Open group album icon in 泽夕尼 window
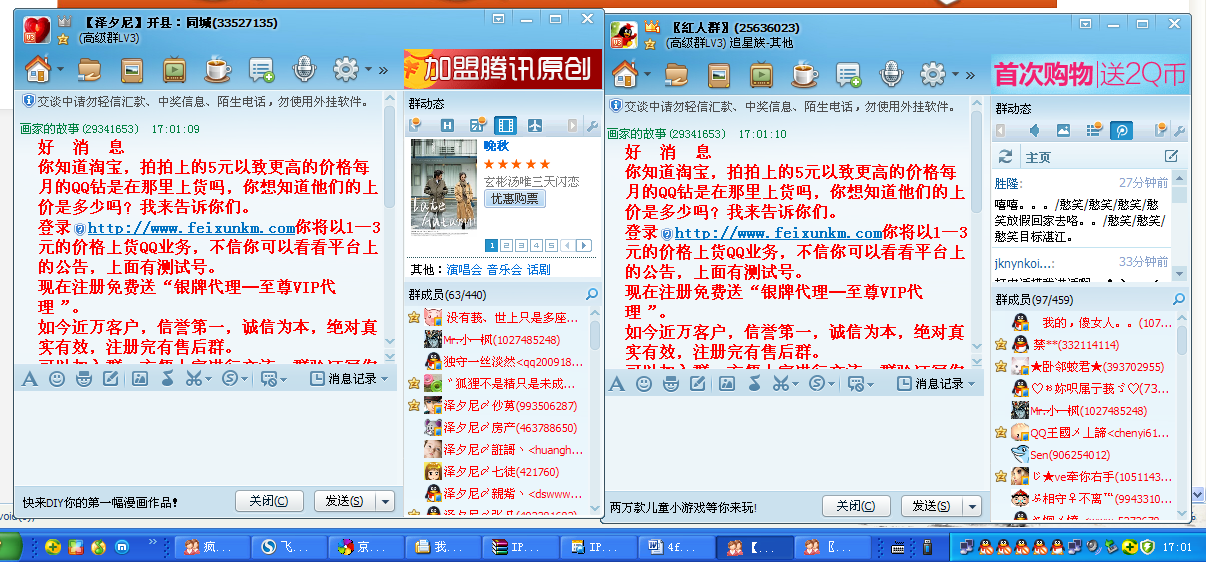The width and height of the screenshot is (1206, 562). (131, 70)
